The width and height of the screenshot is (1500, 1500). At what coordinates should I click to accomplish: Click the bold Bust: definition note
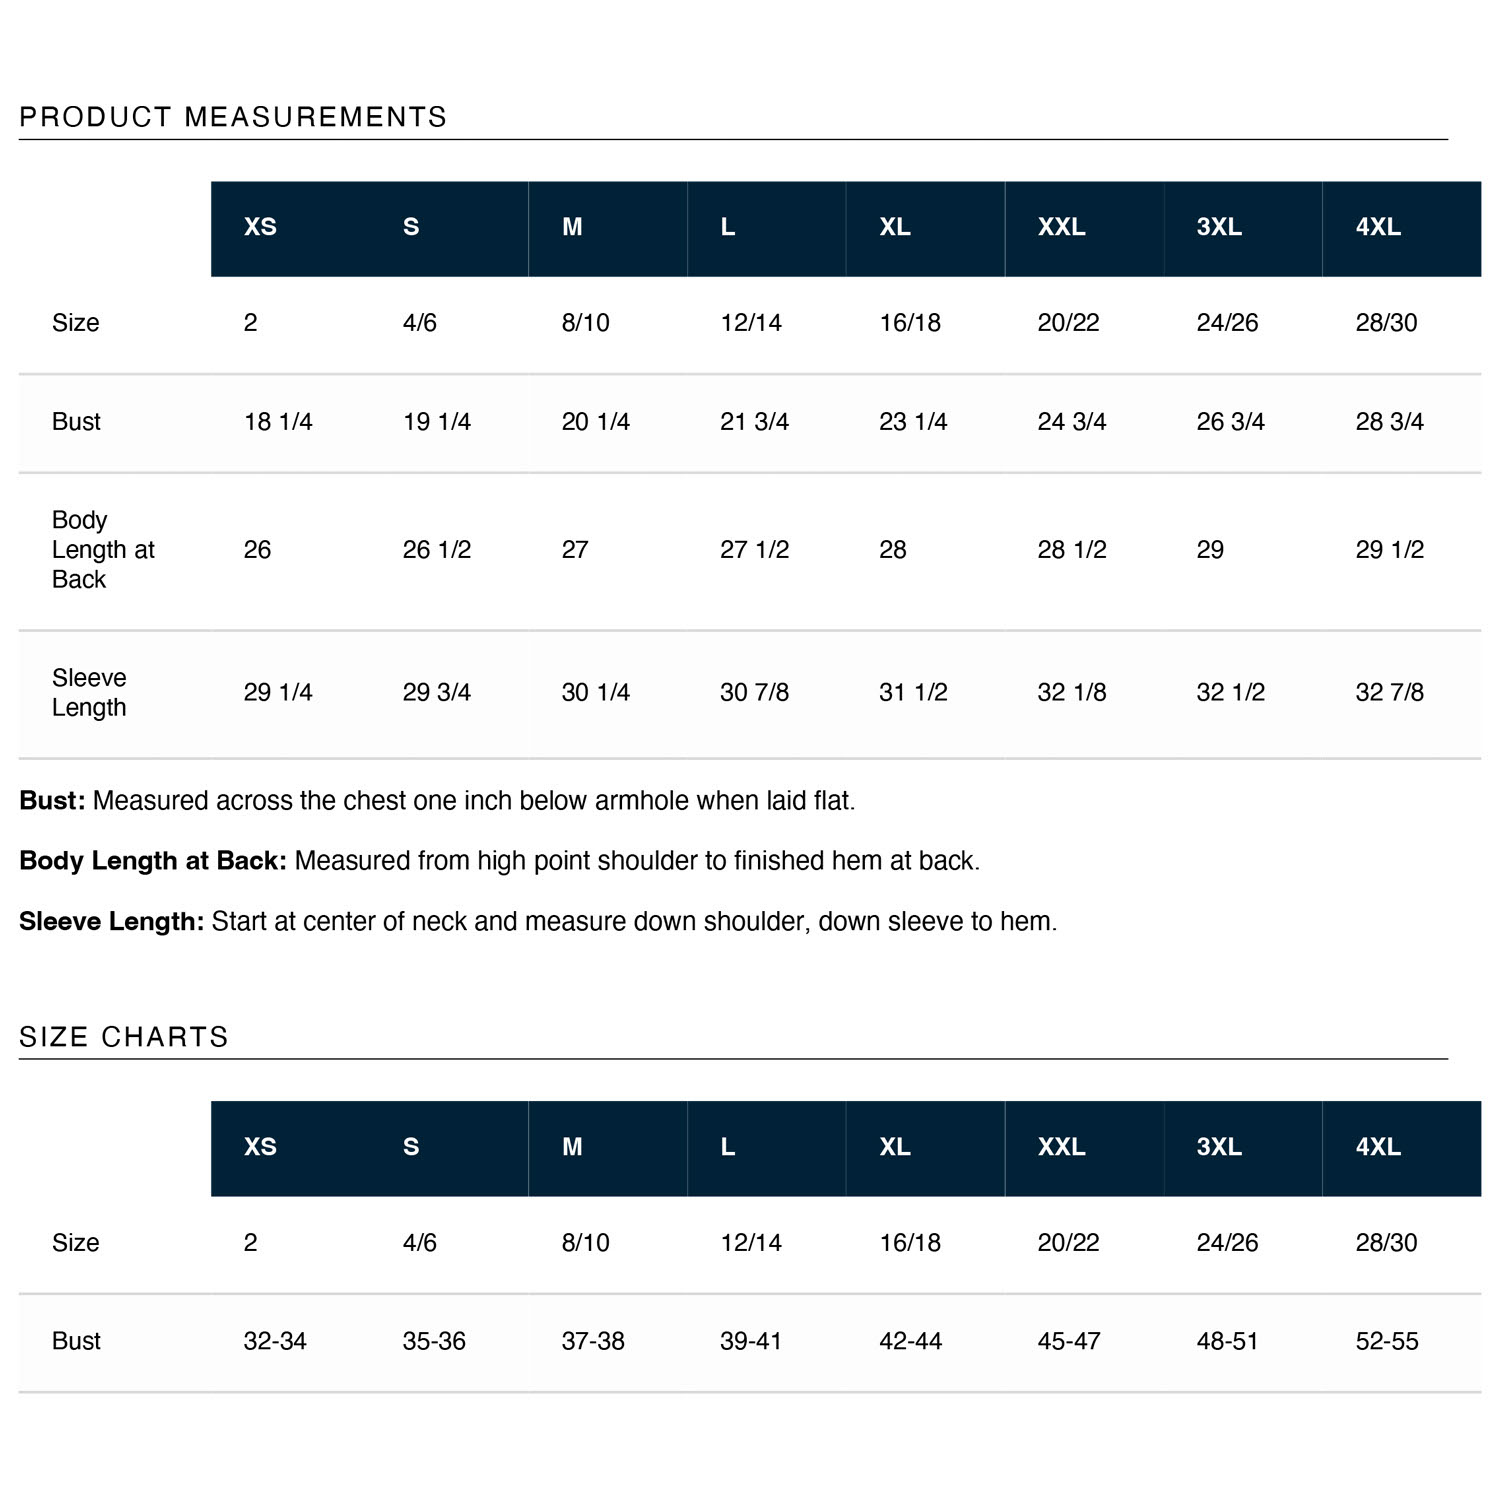coord(53,801)
